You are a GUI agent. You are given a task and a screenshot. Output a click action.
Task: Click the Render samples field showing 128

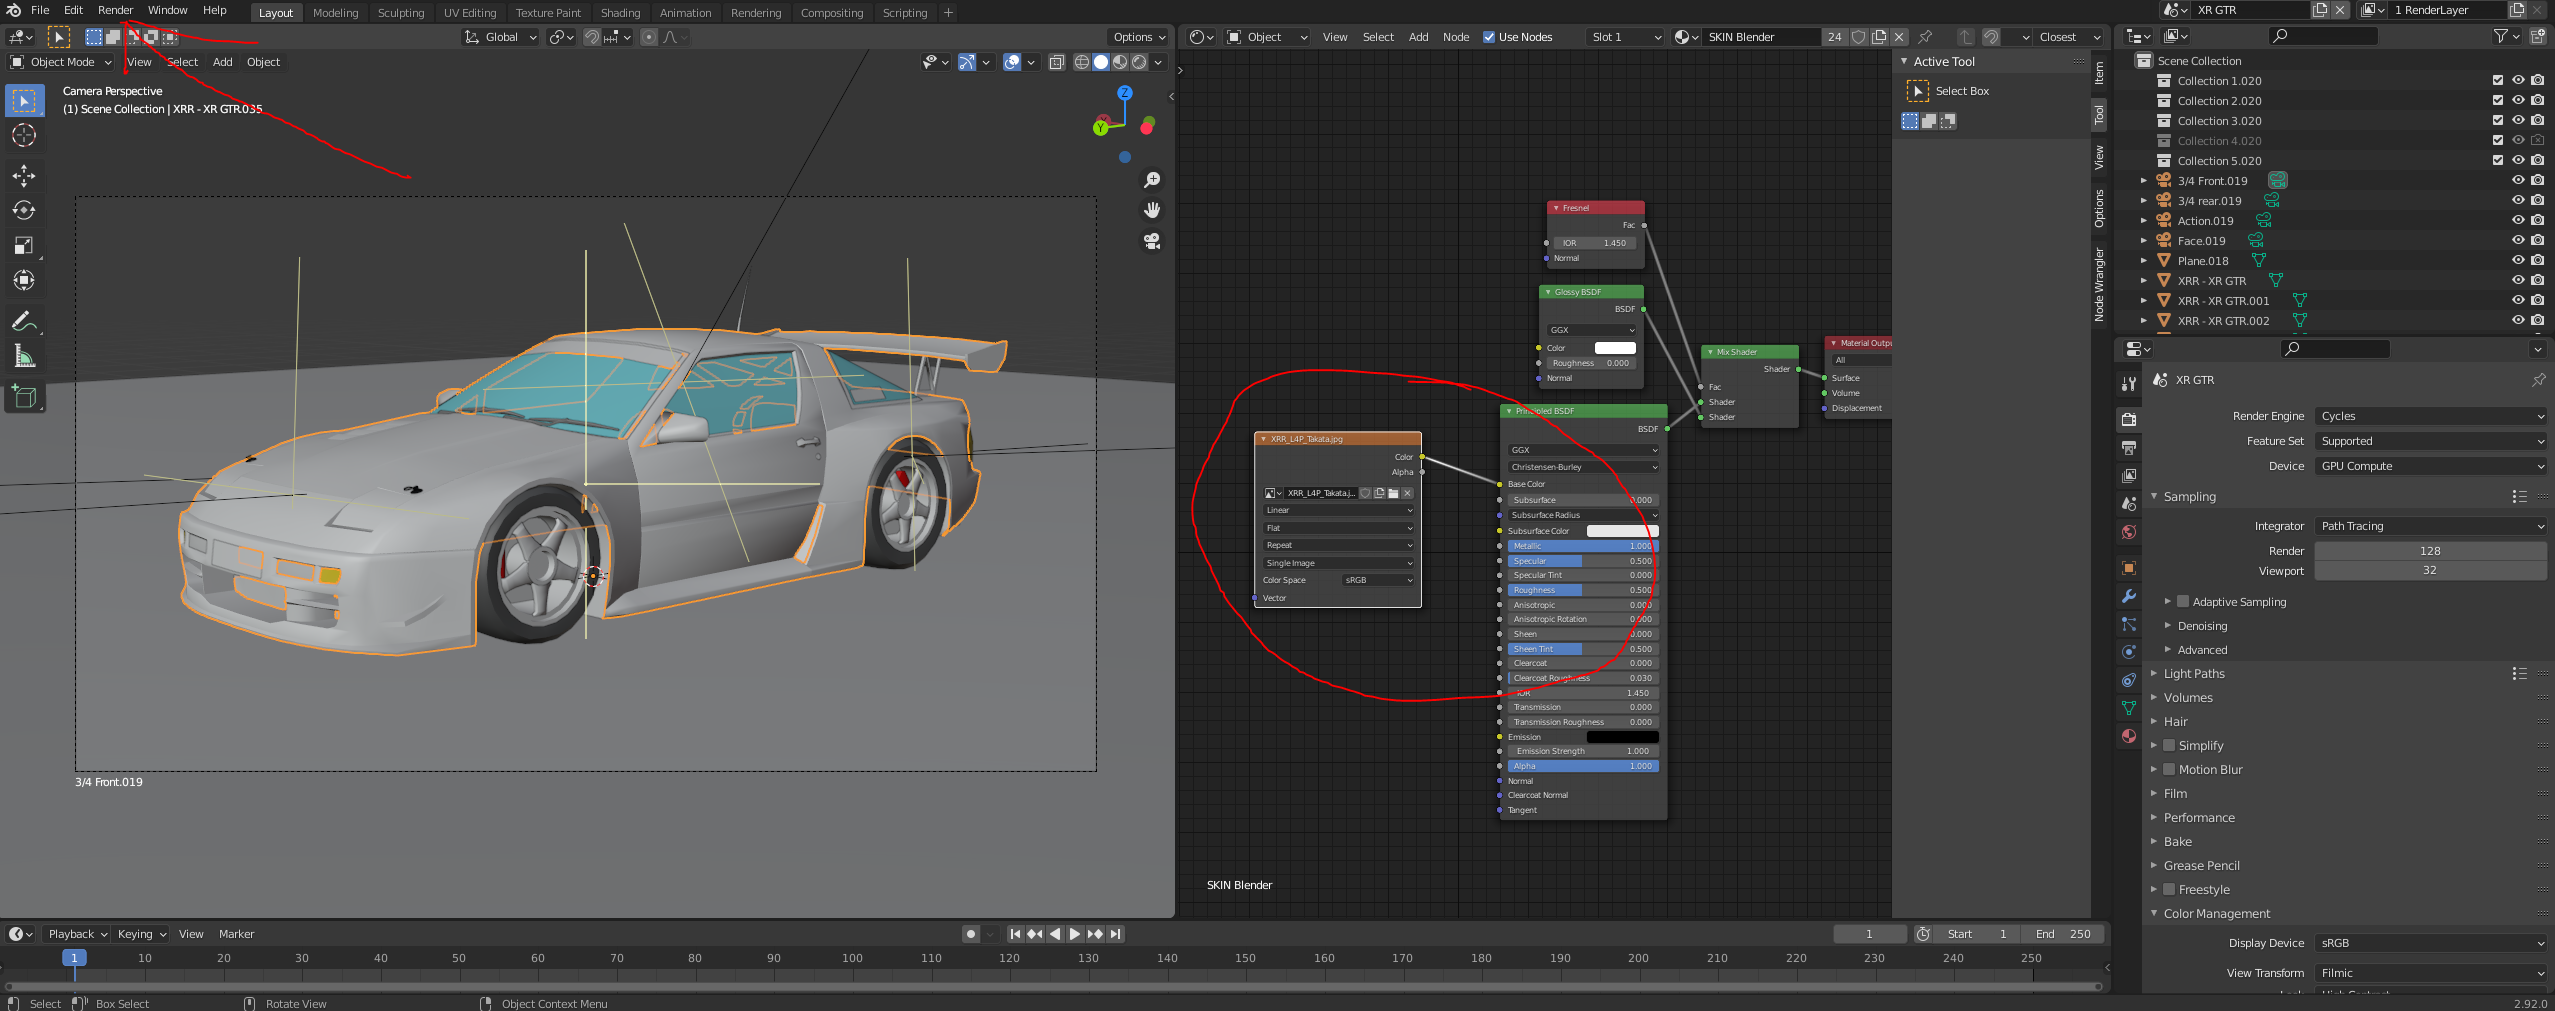(2429, 551)
